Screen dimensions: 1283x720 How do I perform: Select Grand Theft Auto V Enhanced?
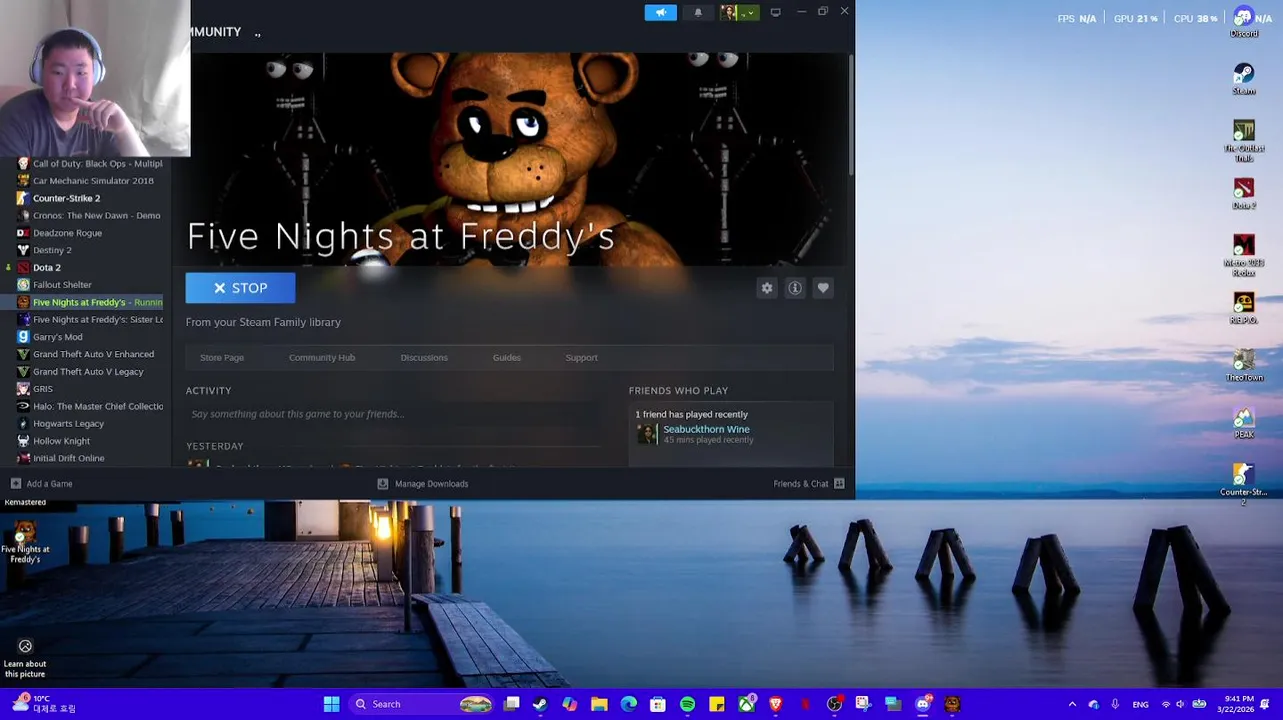tap(90, 354)
